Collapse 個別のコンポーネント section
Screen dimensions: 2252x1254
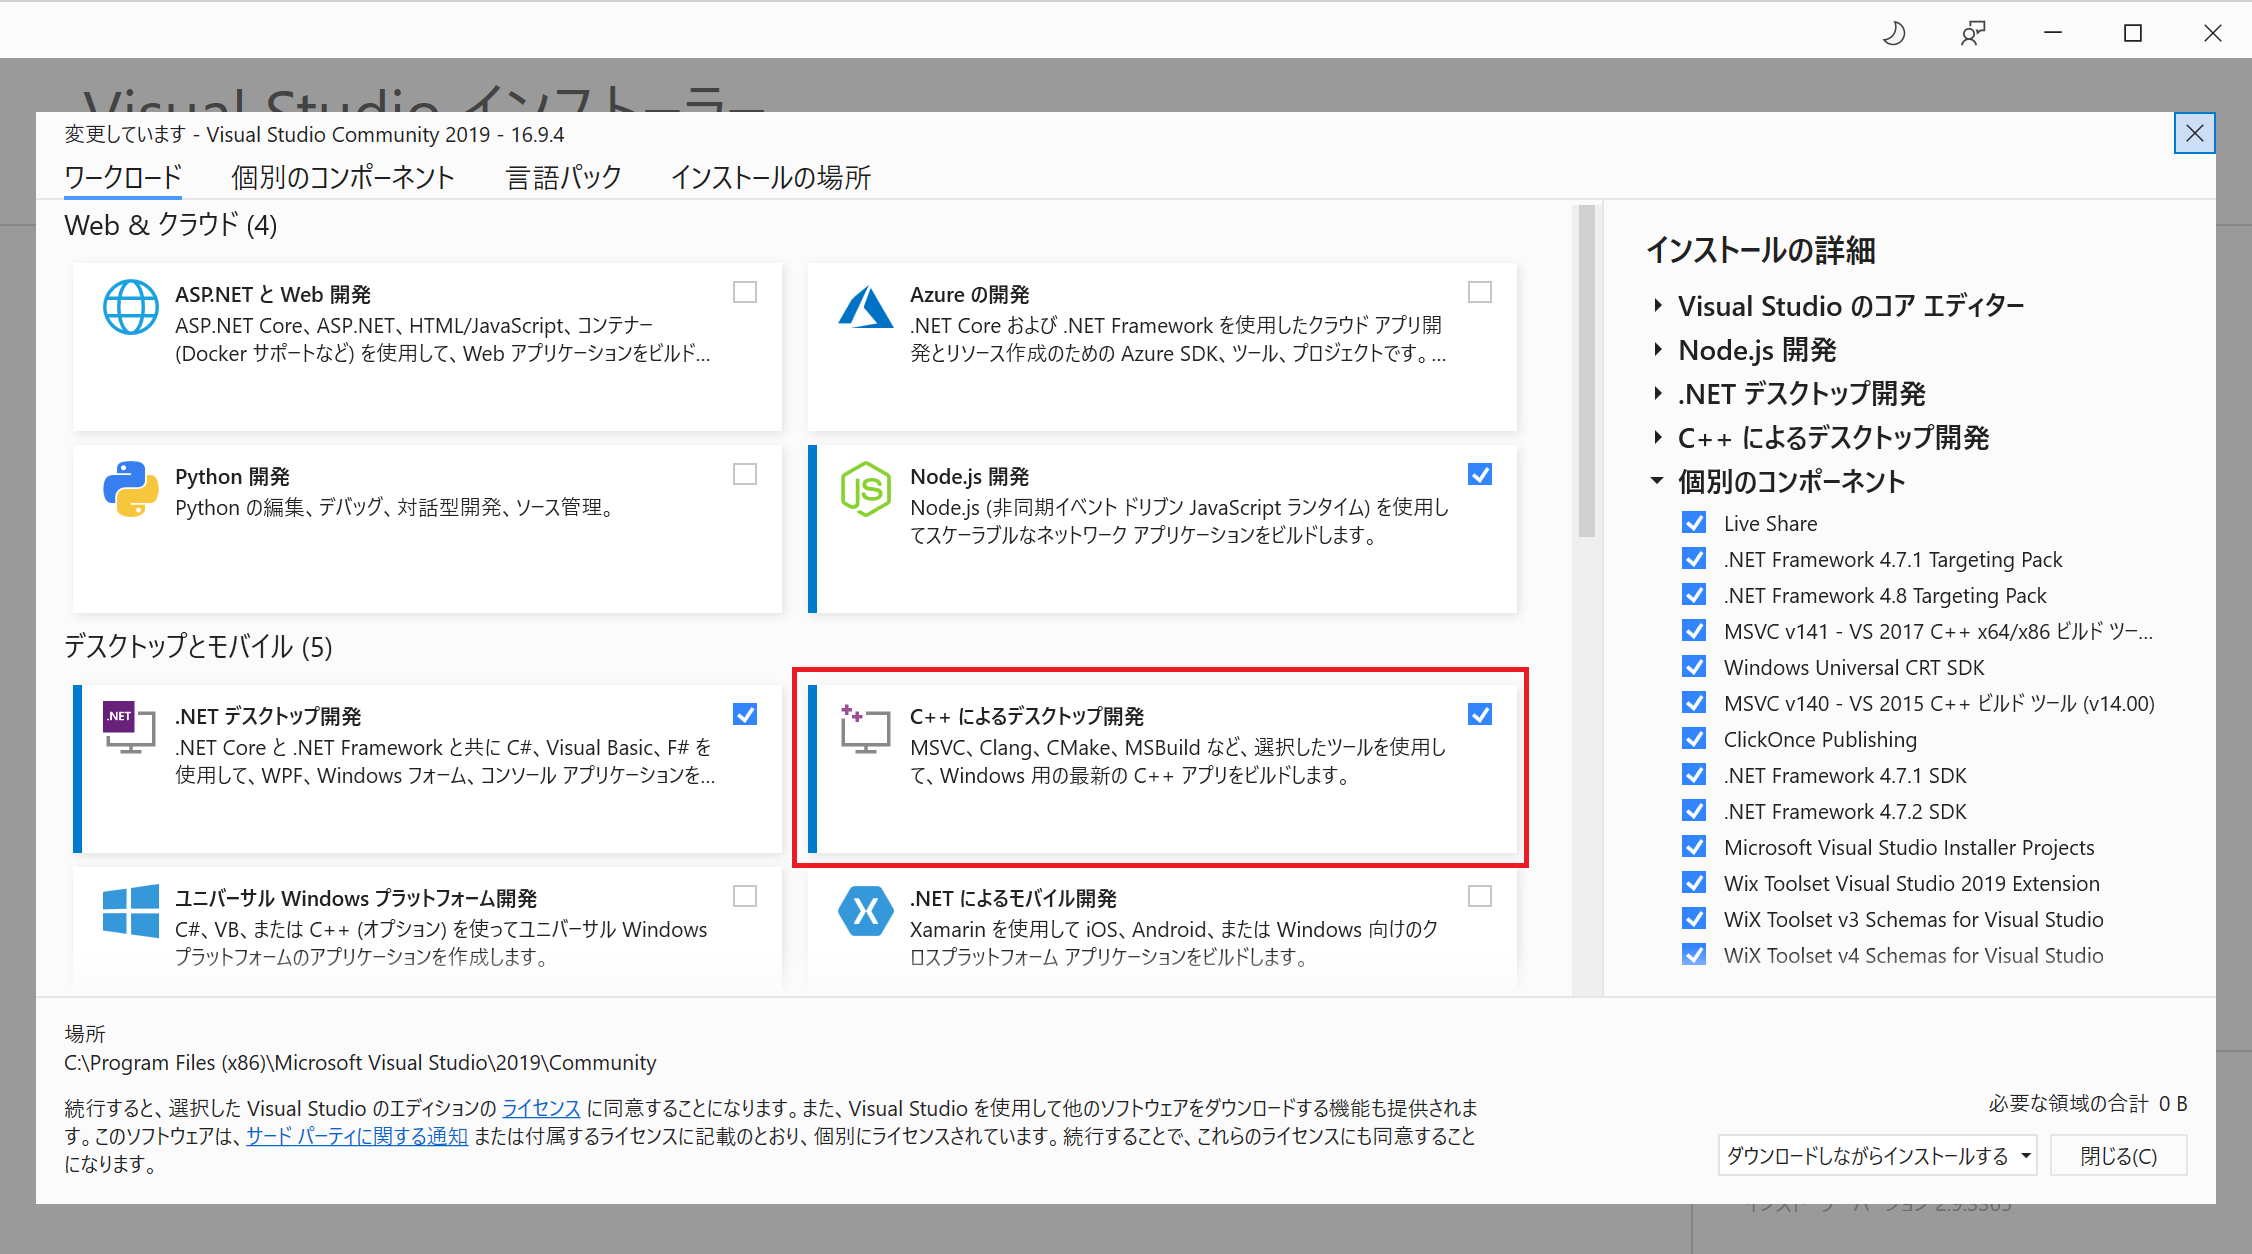[x=1658, y=481]
